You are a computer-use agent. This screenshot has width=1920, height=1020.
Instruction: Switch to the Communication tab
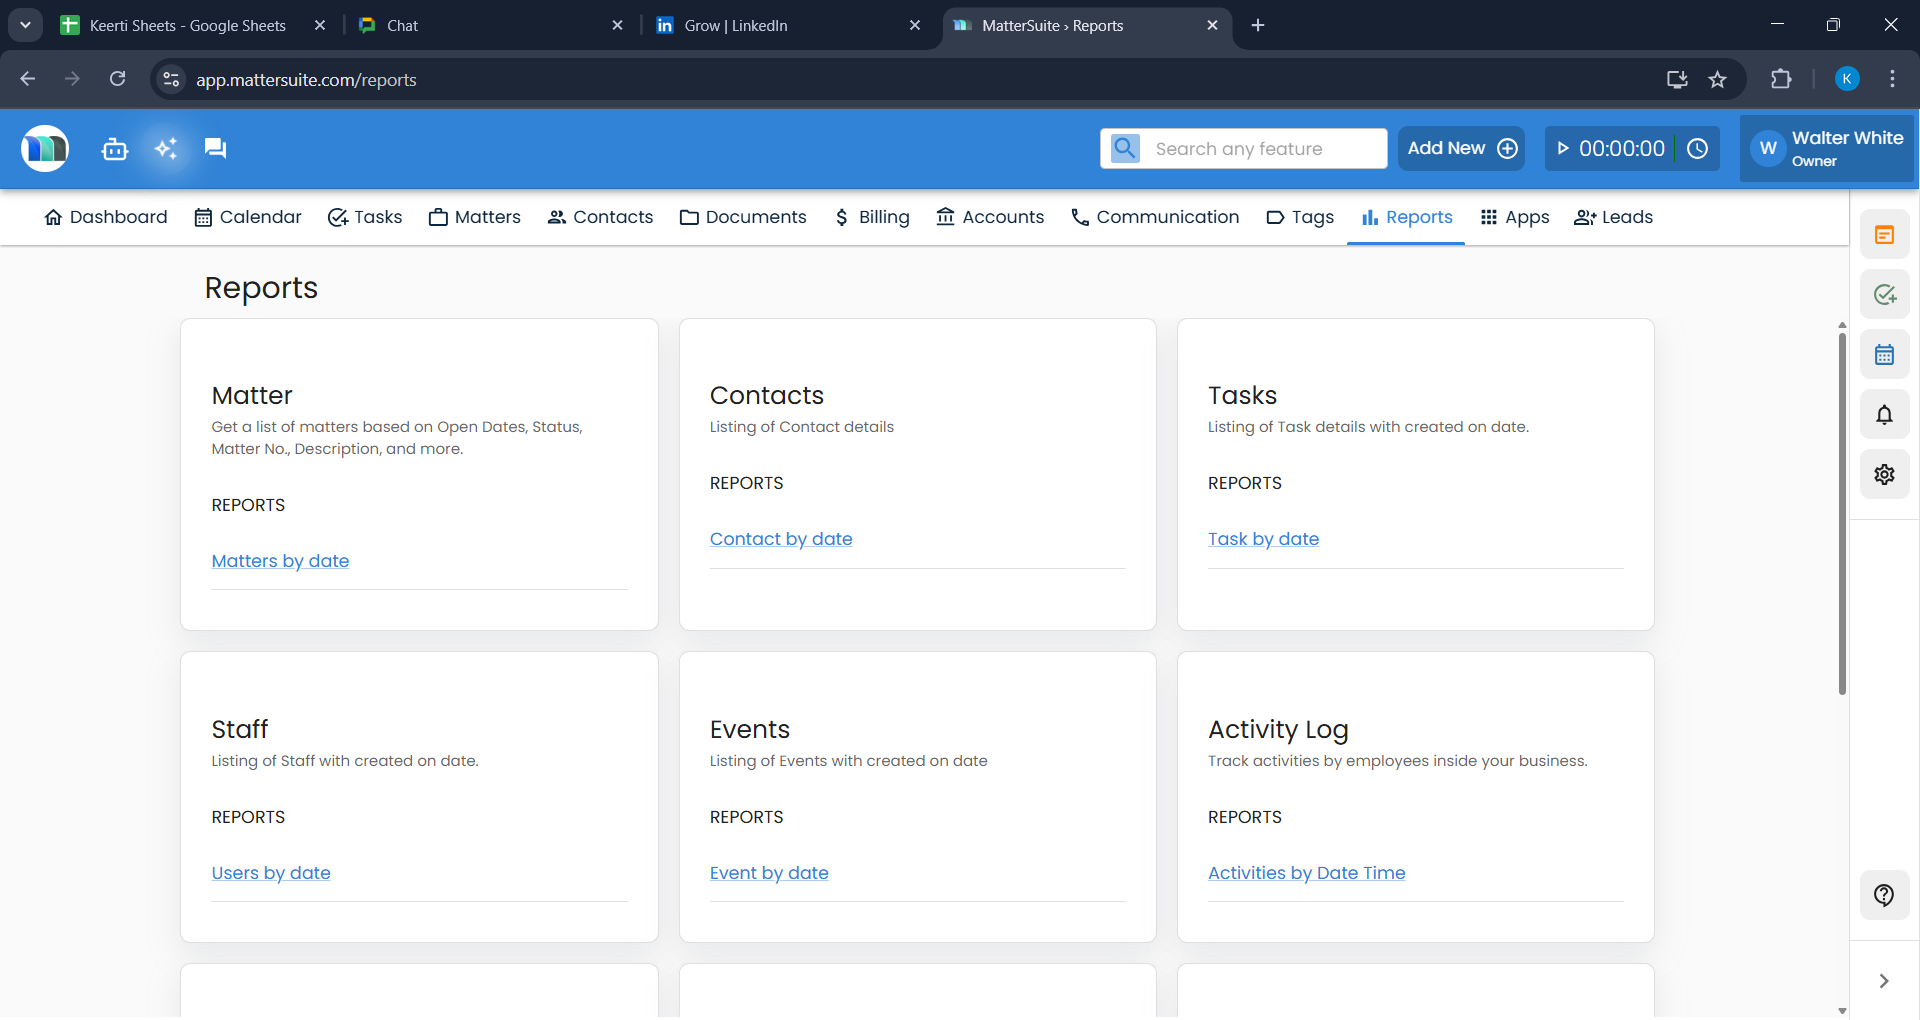(x=1155, y=217)
